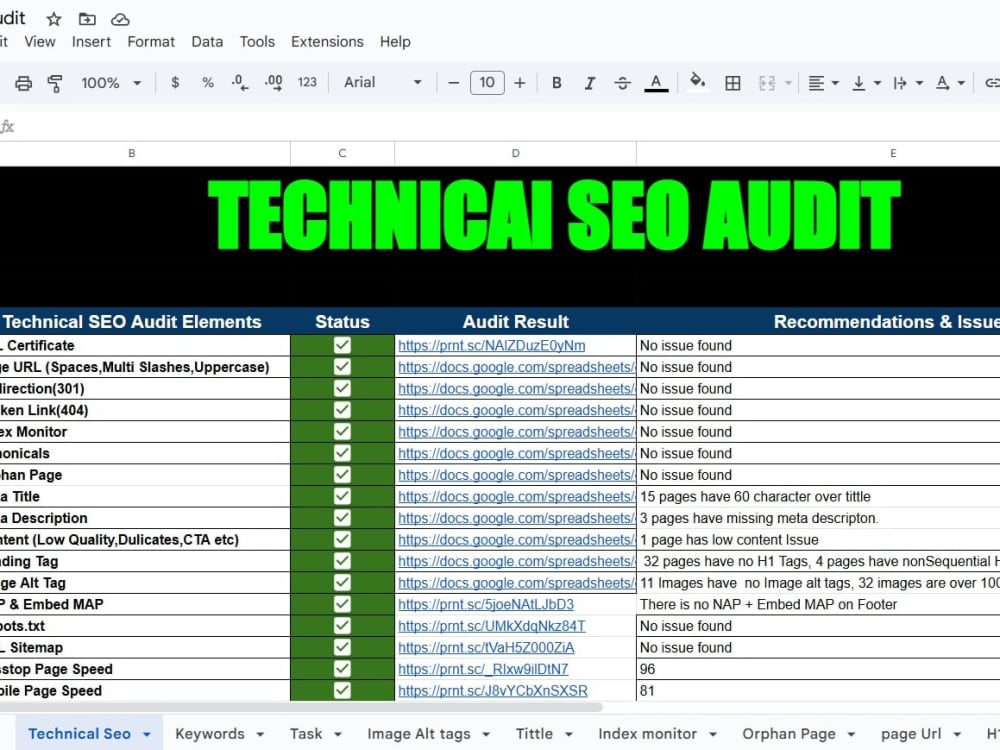Click the formula bar fx field
Viewport: 1000px width, 750px height.
(x=8, y=126)
